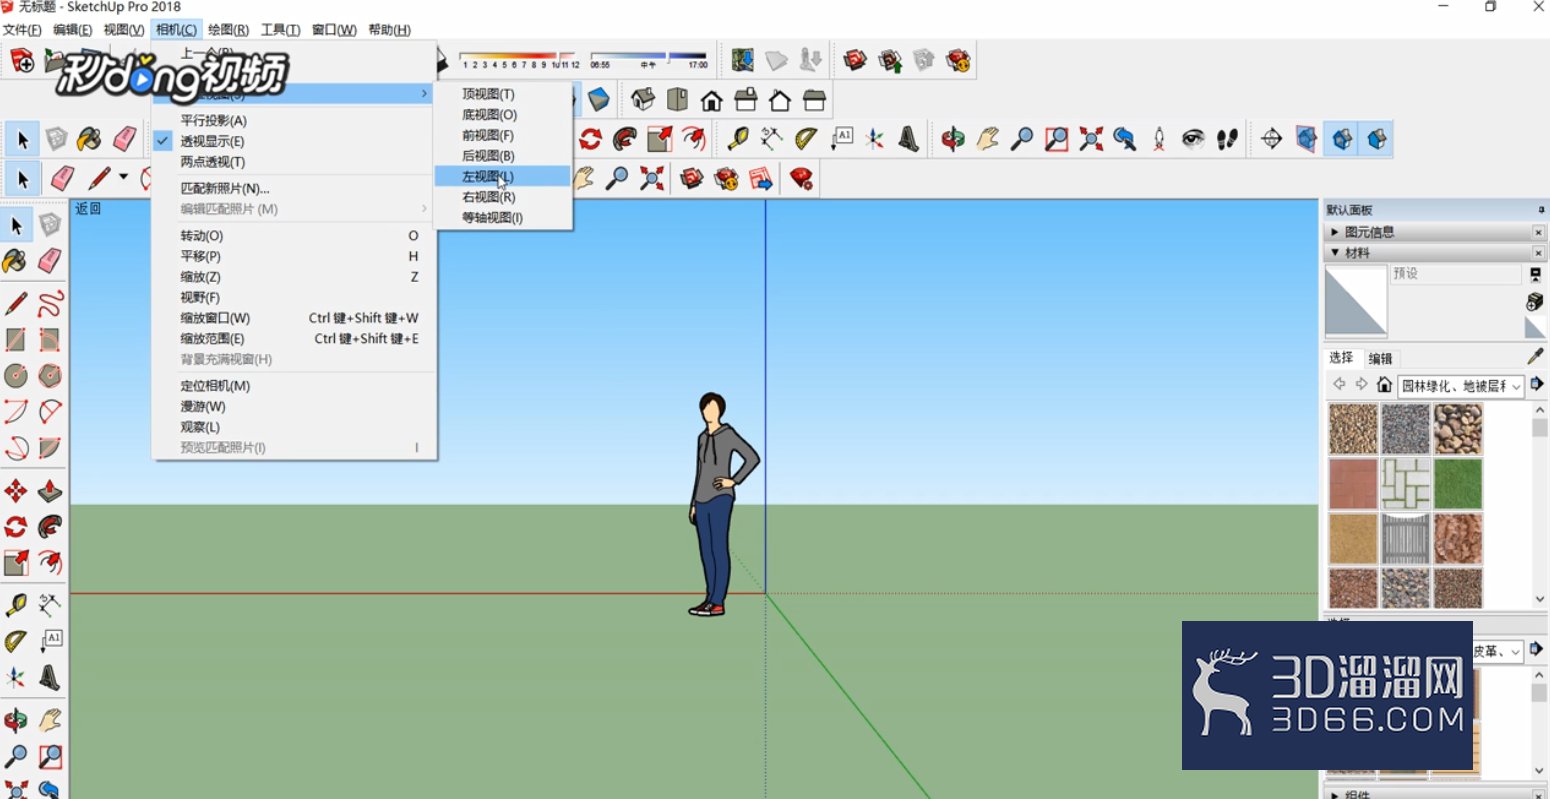Choose 左视图(L) from the submenu
This screenshot has height=799, width=1550.
[503, 176]
